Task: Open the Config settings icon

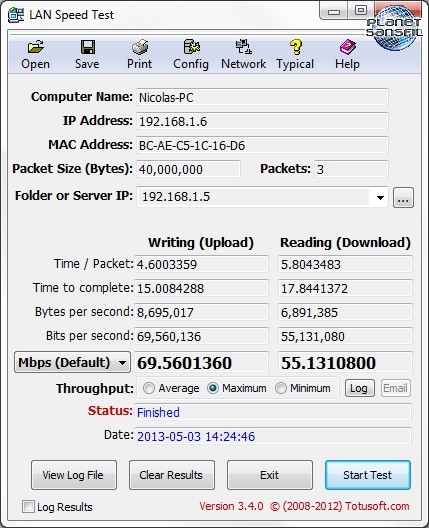Action: [x=192, y=47]
